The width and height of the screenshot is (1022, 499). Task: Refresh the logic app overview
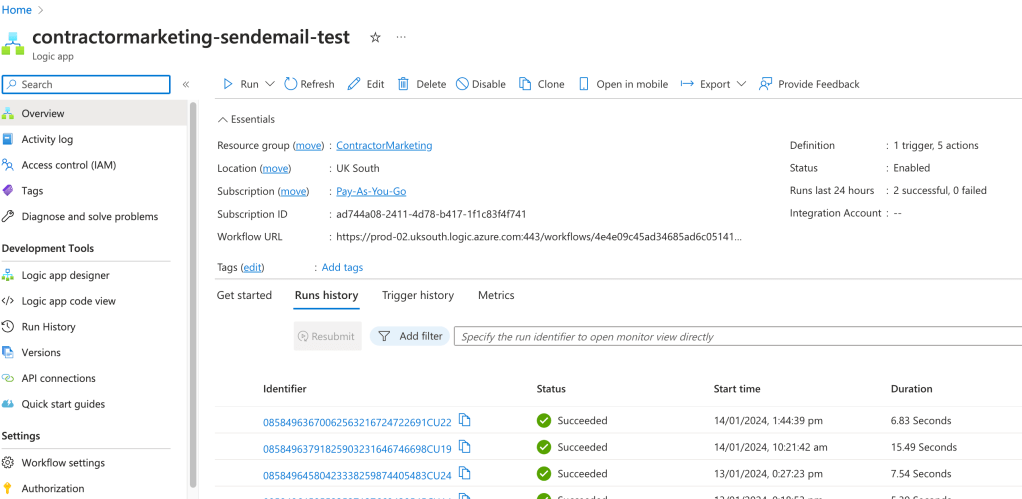(x=309, y=84)
